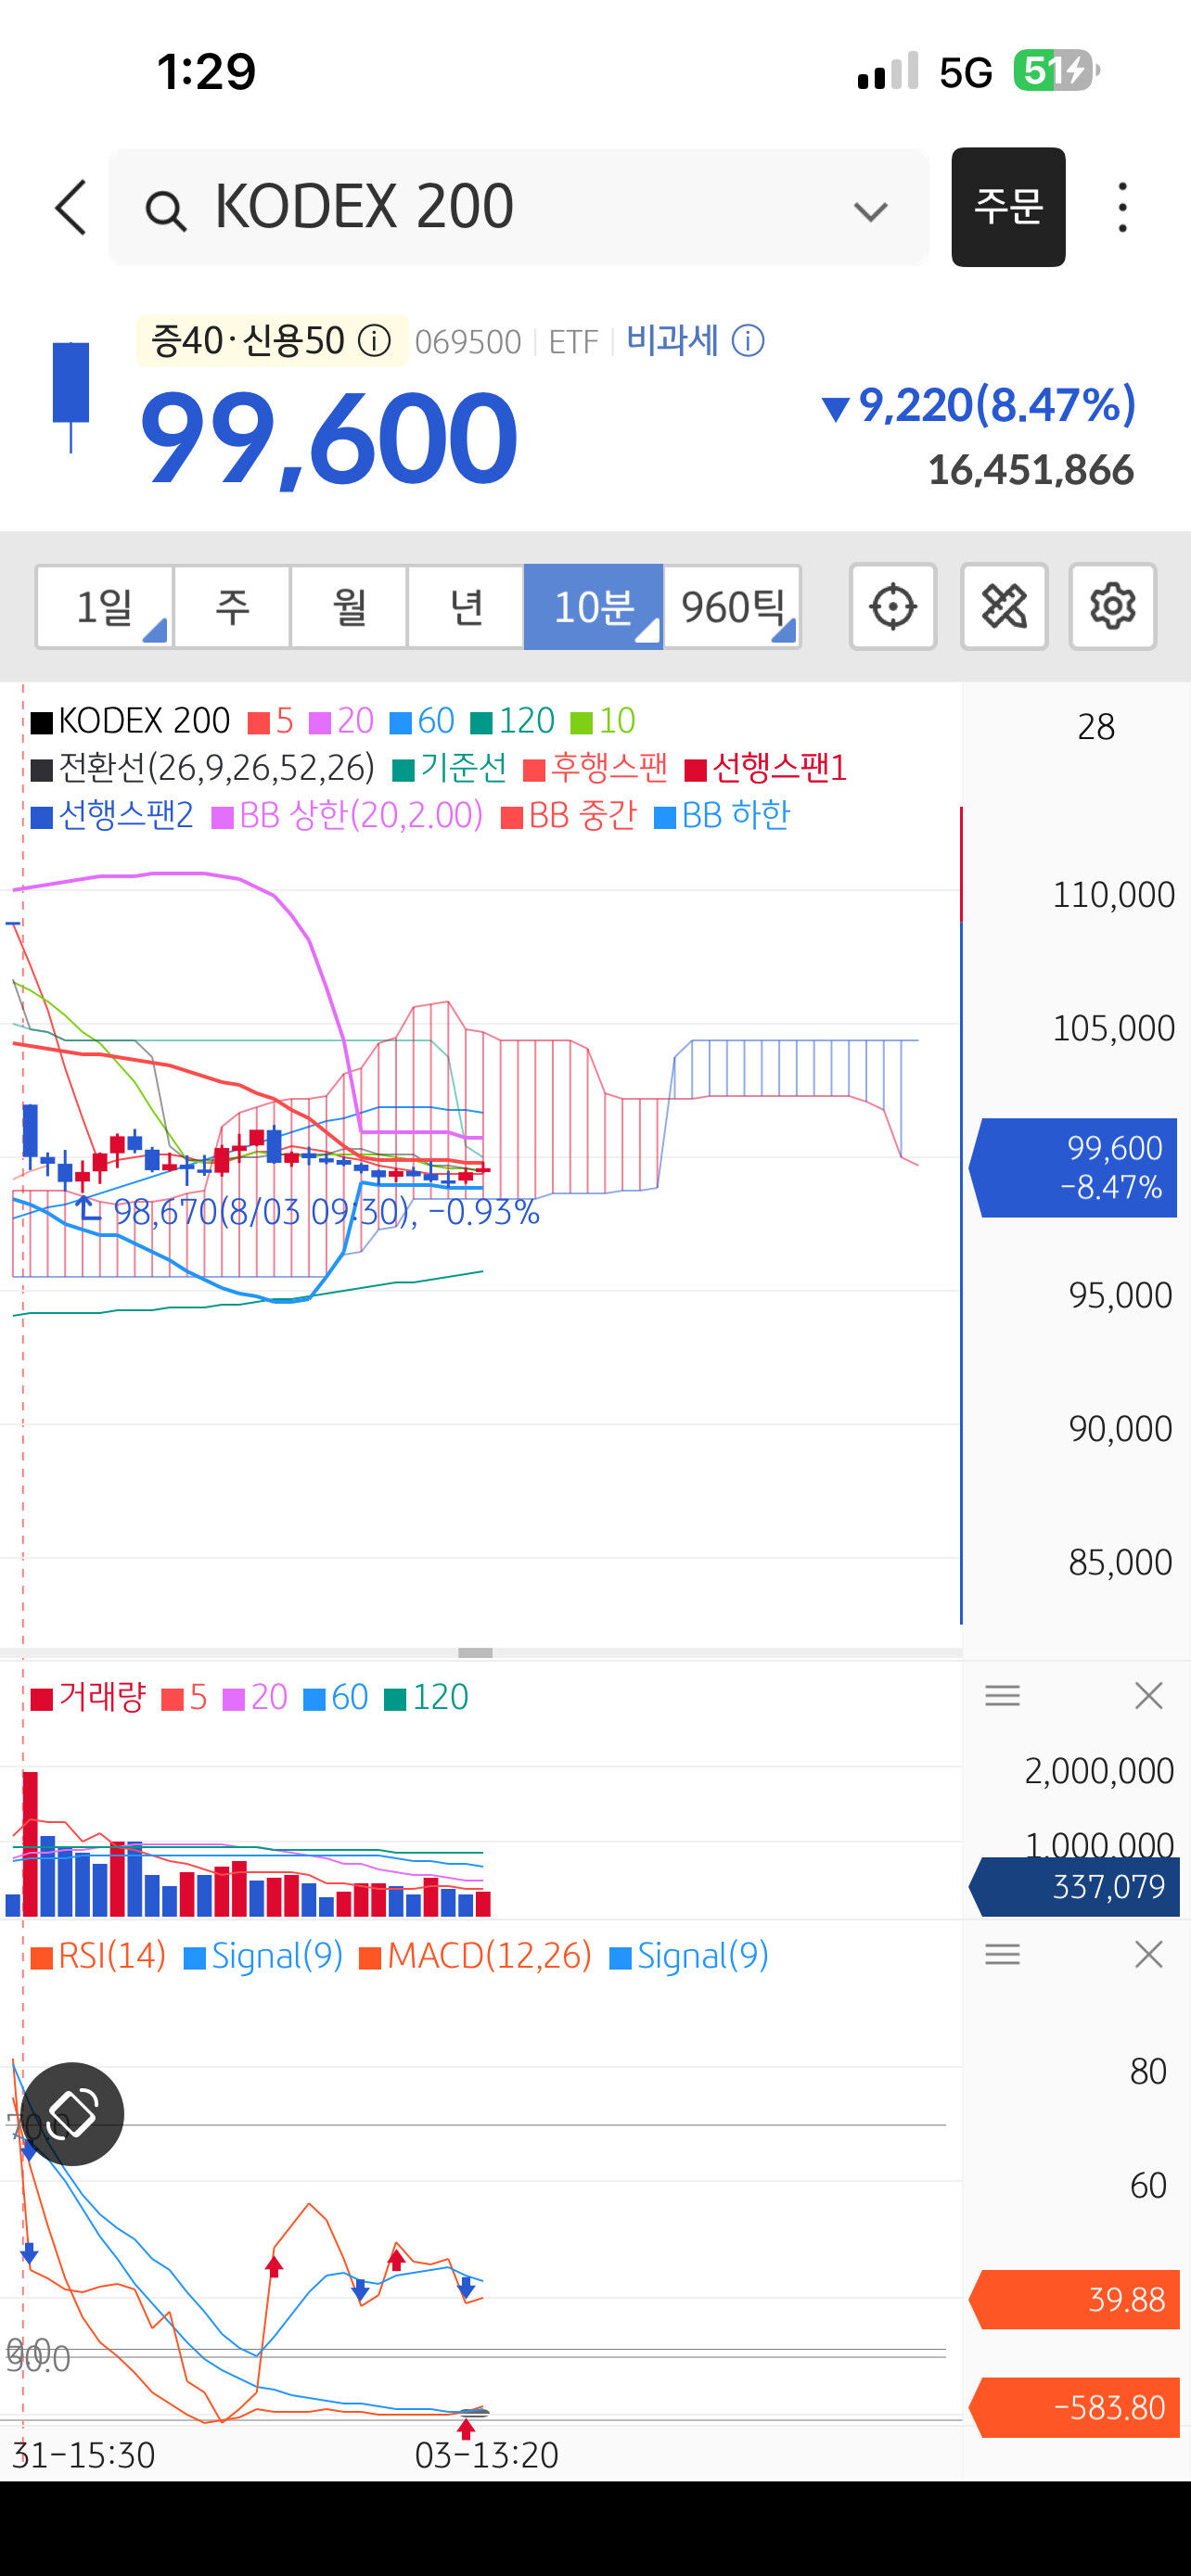Tap the green 10 moving average swatch

tap(581, 722)
